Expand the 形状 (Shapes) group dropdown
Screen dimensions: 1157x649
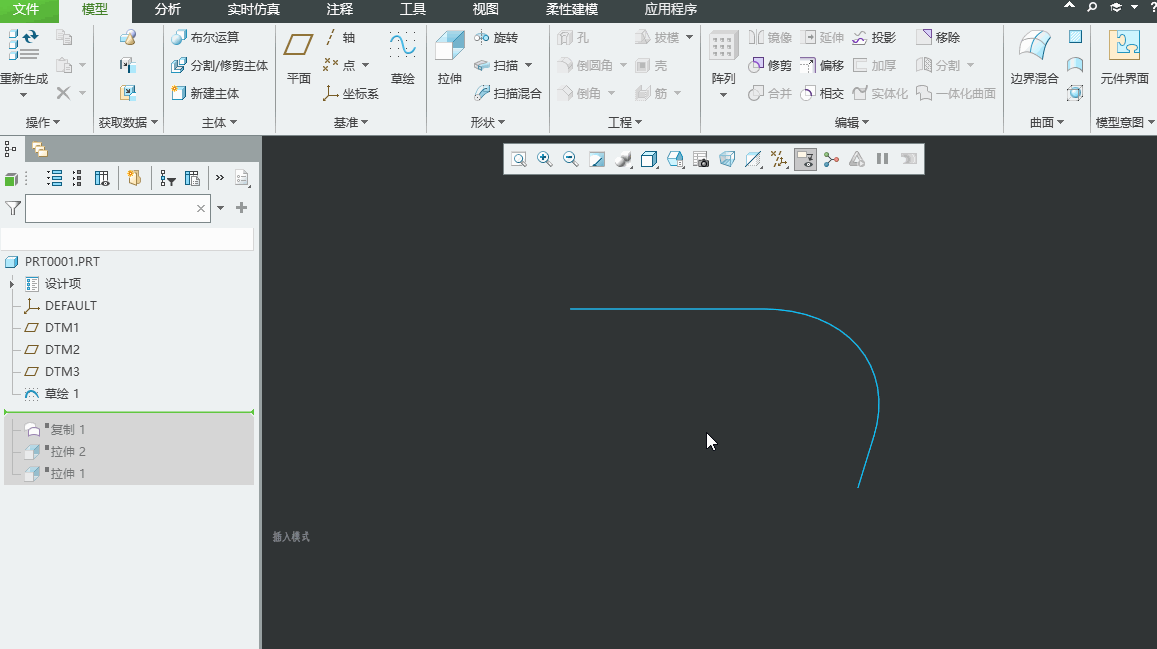coord(488,122)
